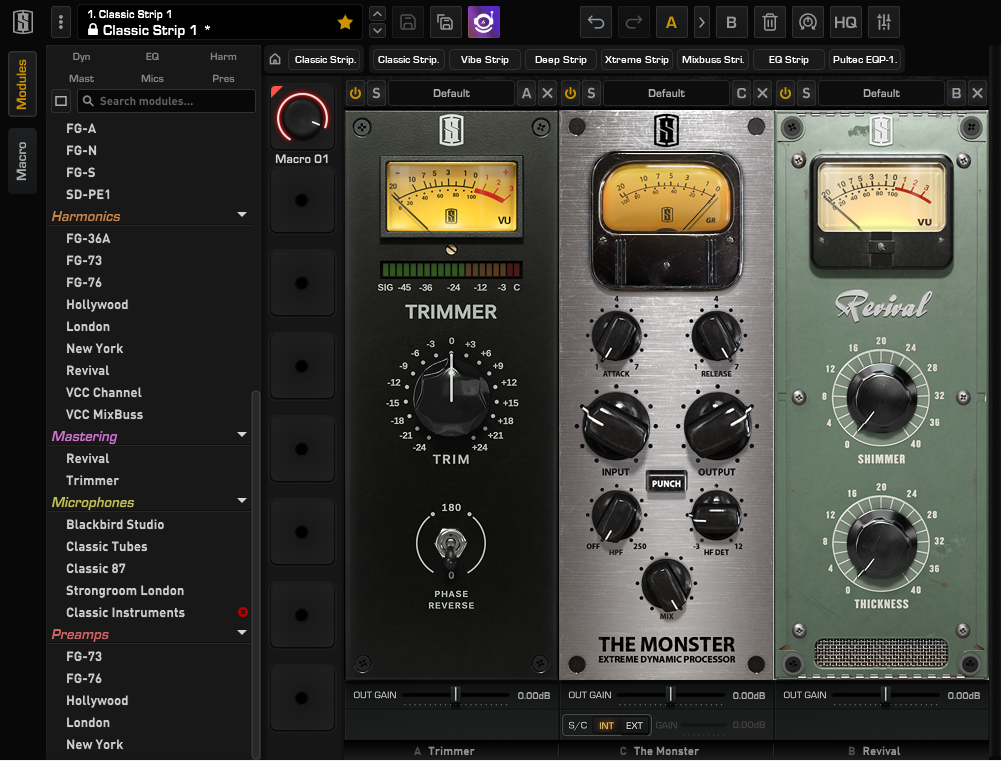Open the three-dot options menu
Screen dimensions: 1001x761
[61, 22]
